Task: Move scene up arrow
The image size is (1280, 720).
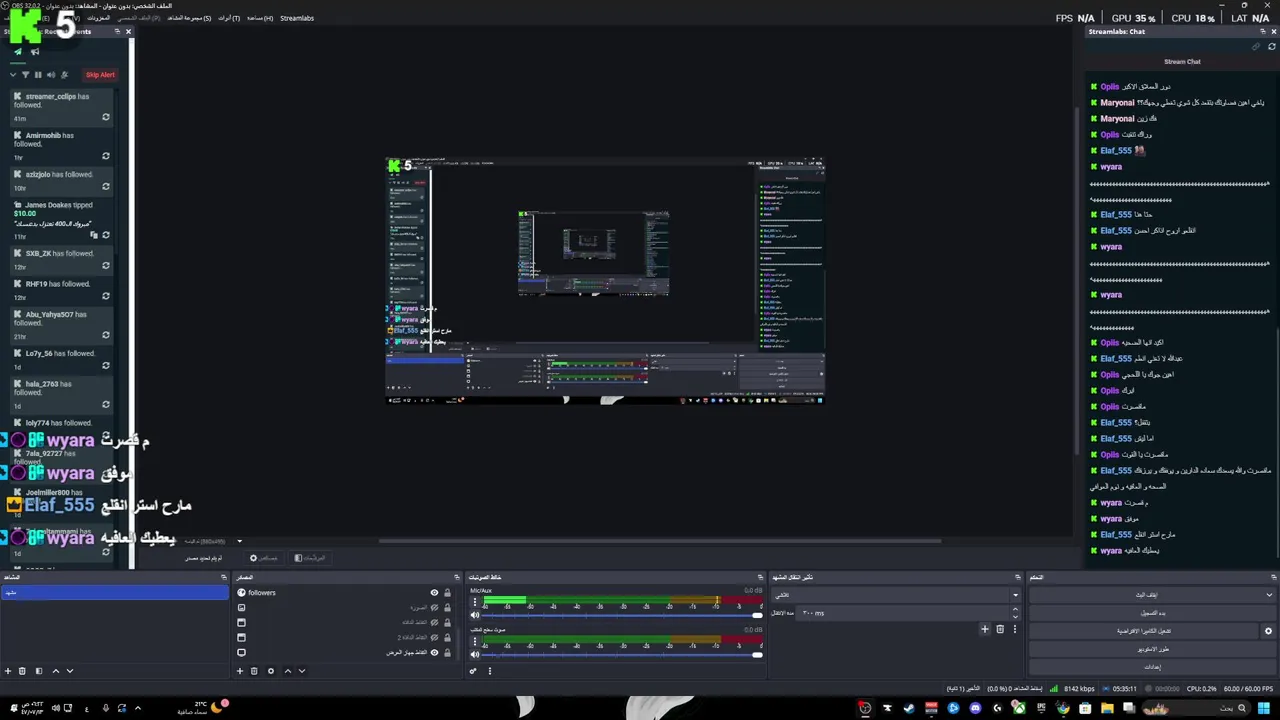Action: tap(55, 671)
